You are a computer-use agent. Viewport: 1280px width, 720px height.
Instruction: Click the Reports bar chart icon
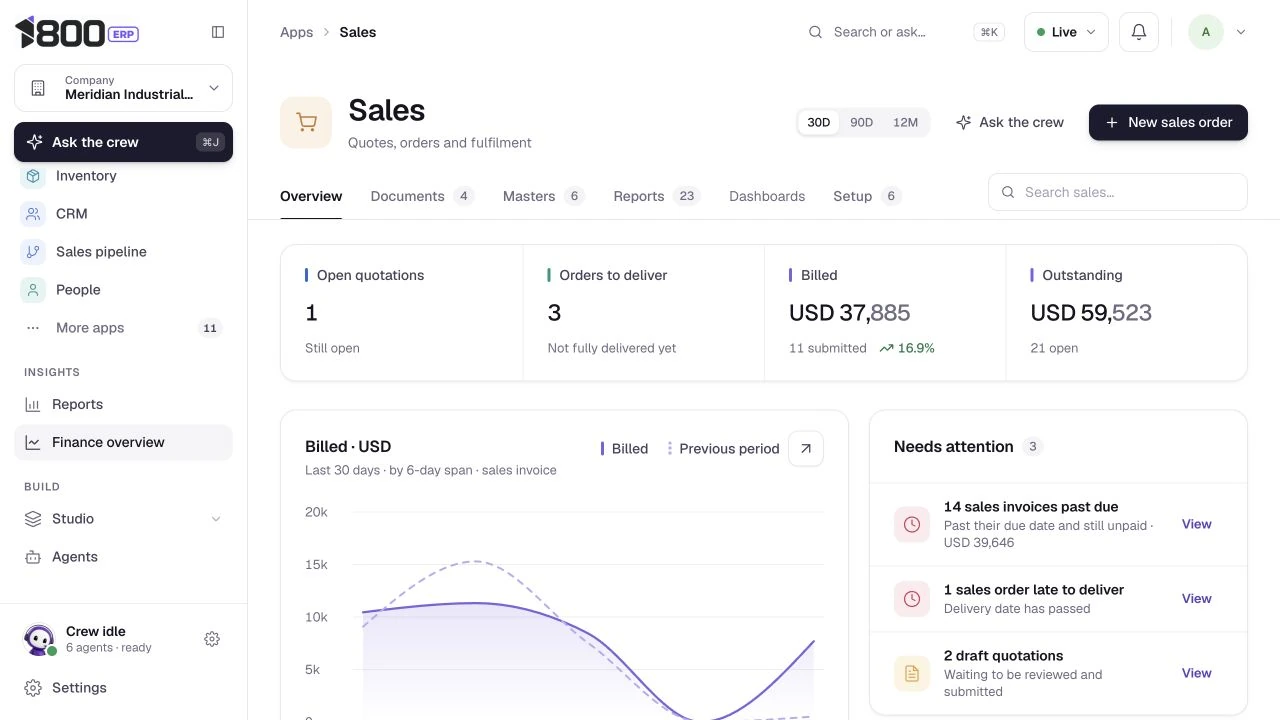point(33,405)
